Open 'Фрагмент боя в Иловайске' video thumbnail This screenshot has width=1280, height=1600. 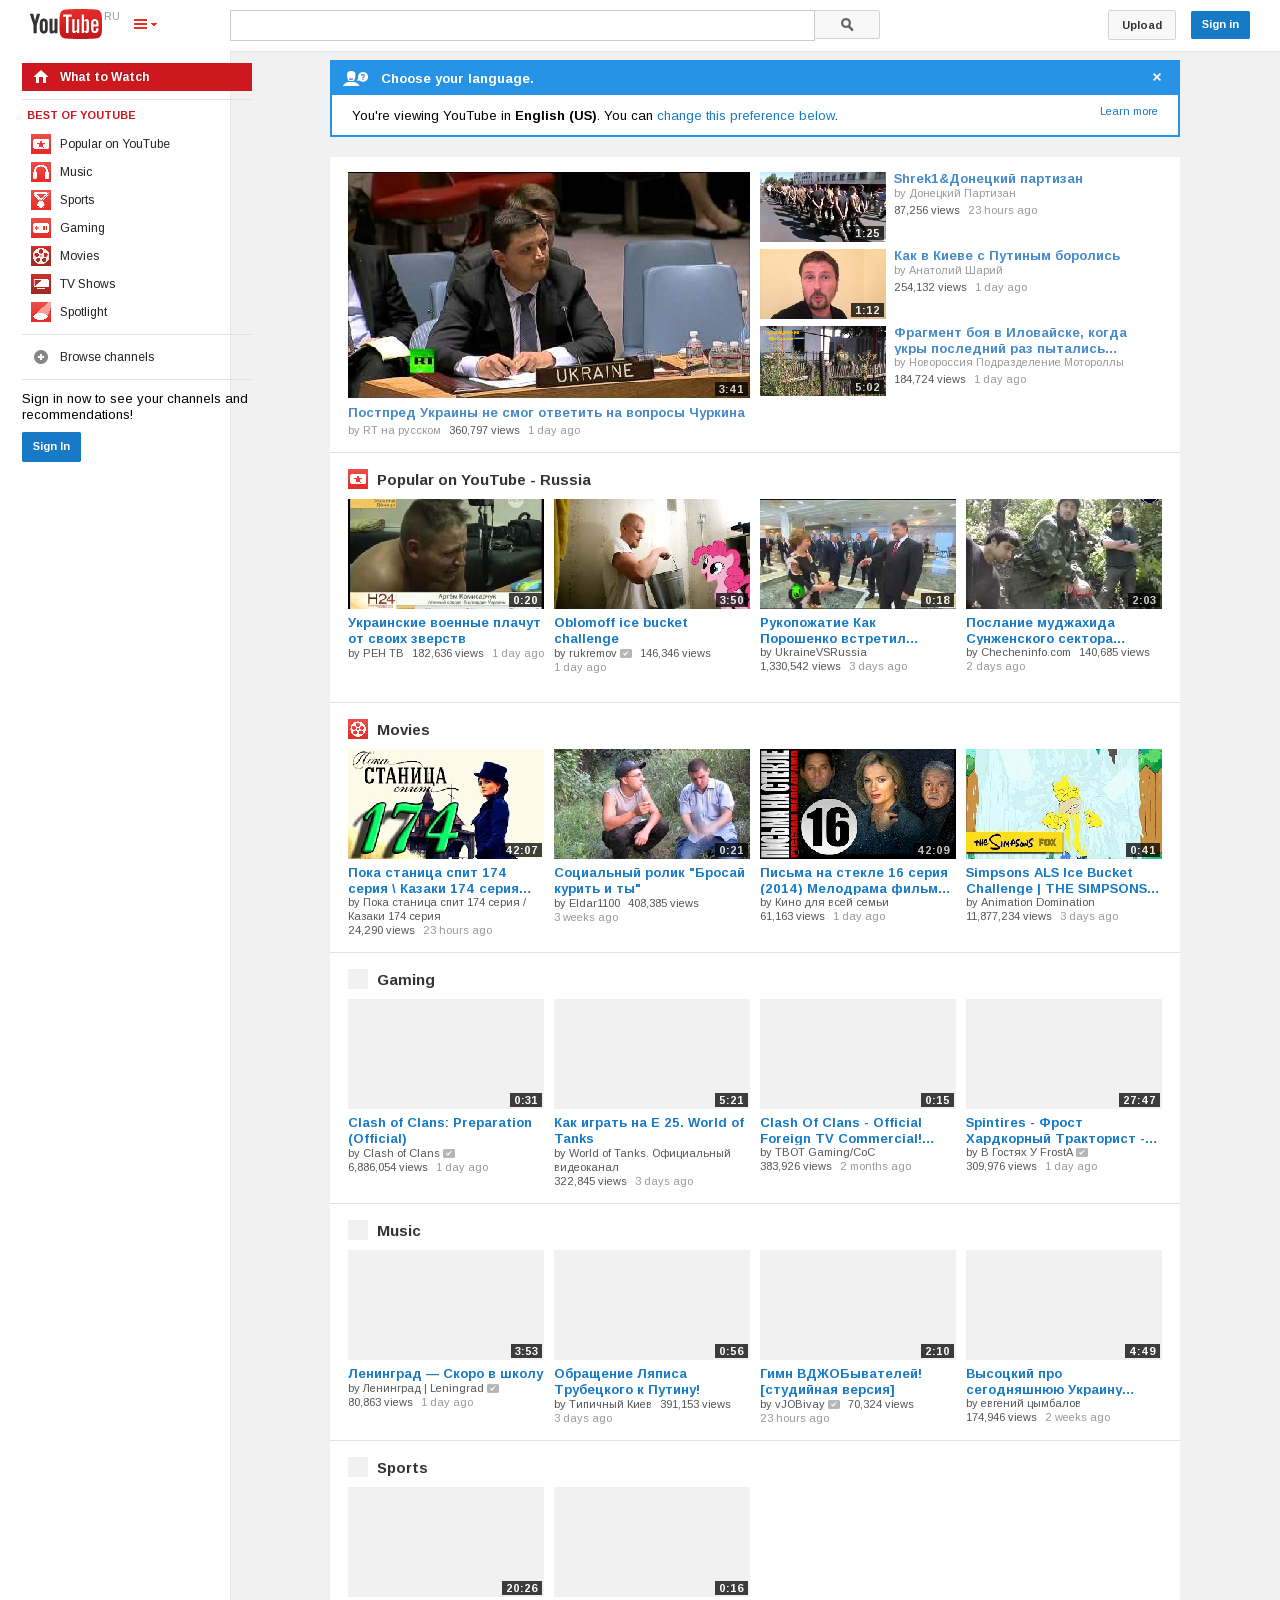823,361
